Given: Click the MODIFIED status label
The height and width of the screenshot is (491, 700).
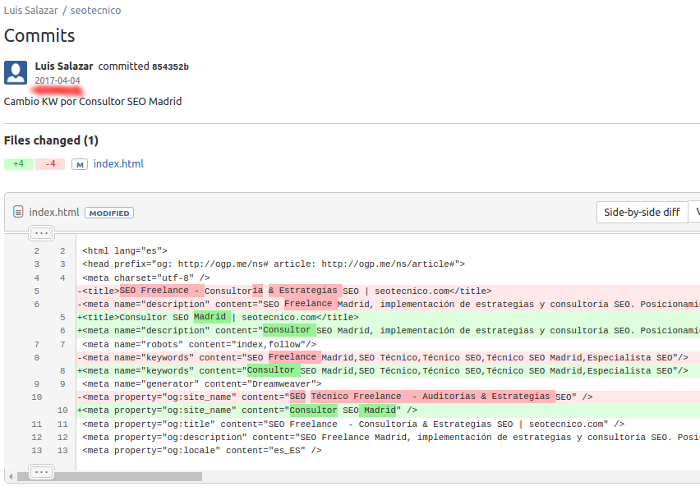Looking at the screenshot, I should [x=109, y=213].
